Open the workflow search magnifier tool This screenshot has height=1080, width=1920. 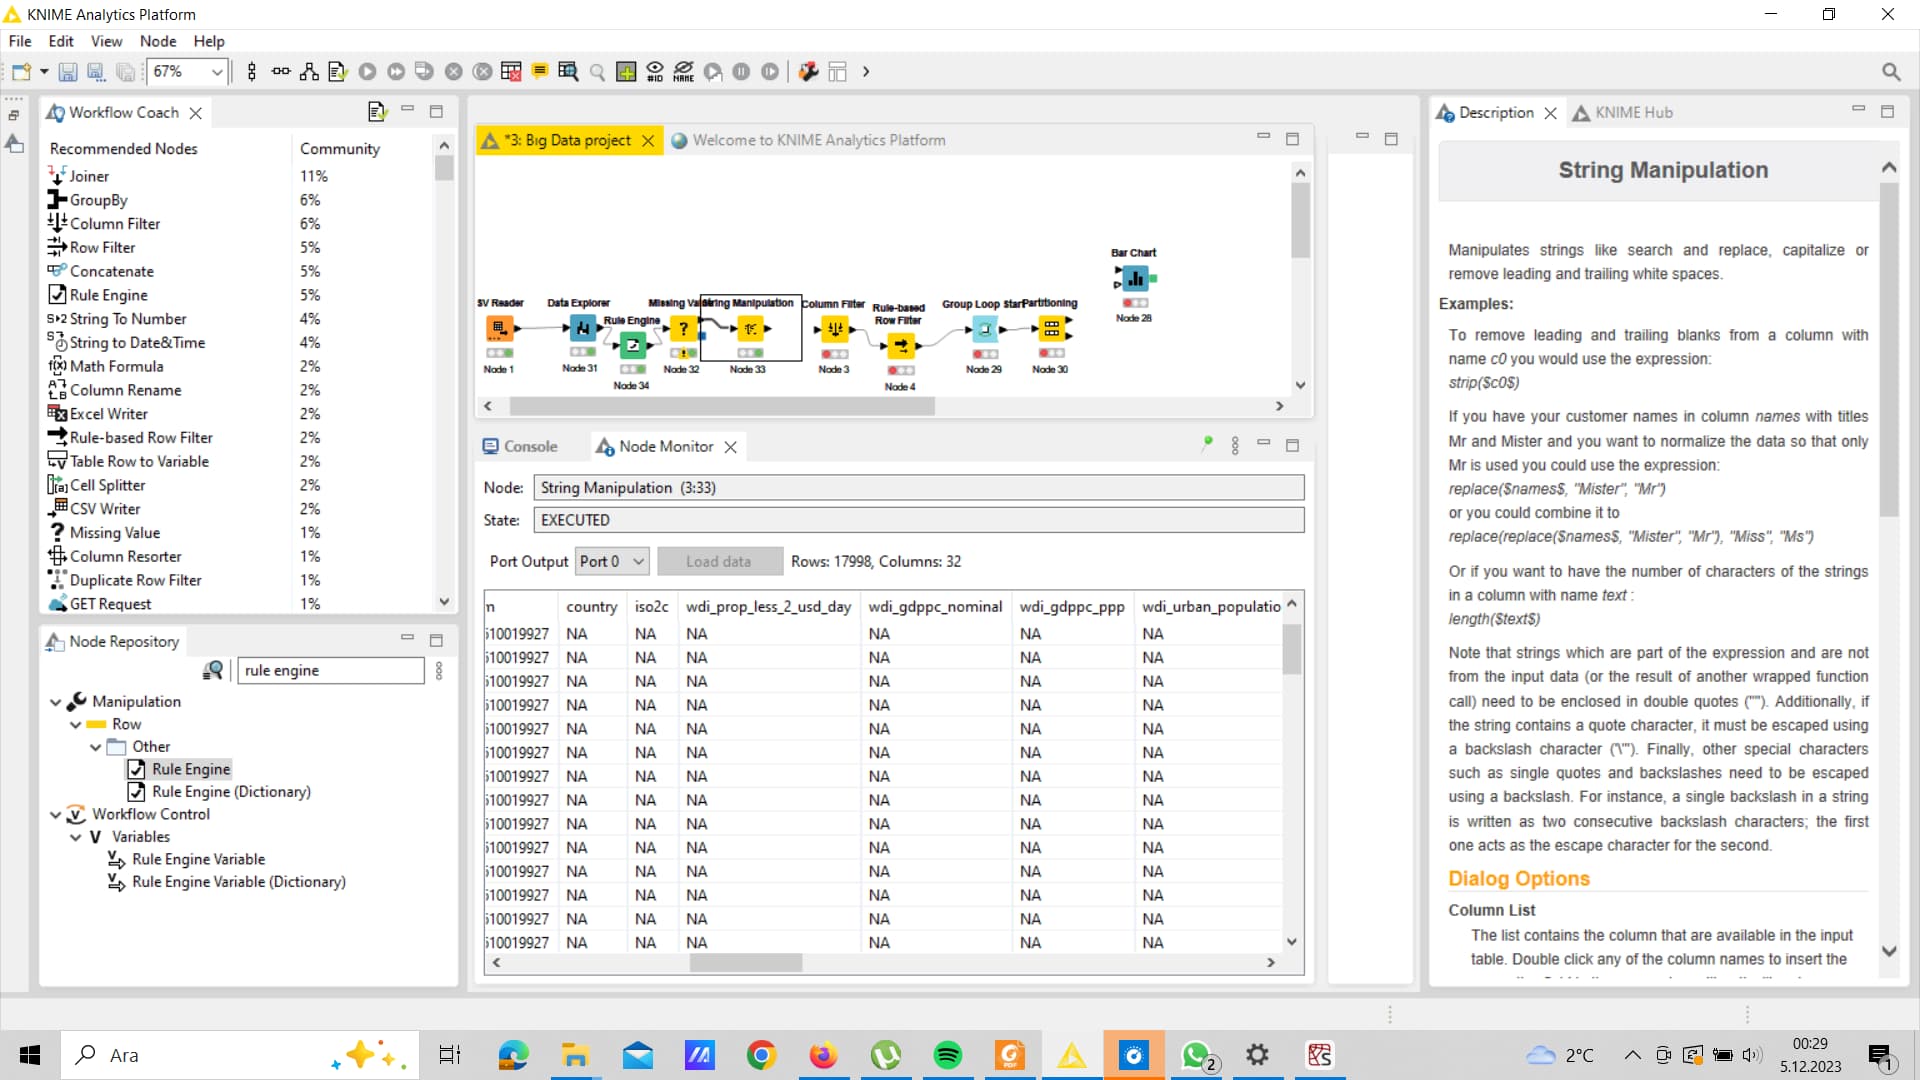598,71
